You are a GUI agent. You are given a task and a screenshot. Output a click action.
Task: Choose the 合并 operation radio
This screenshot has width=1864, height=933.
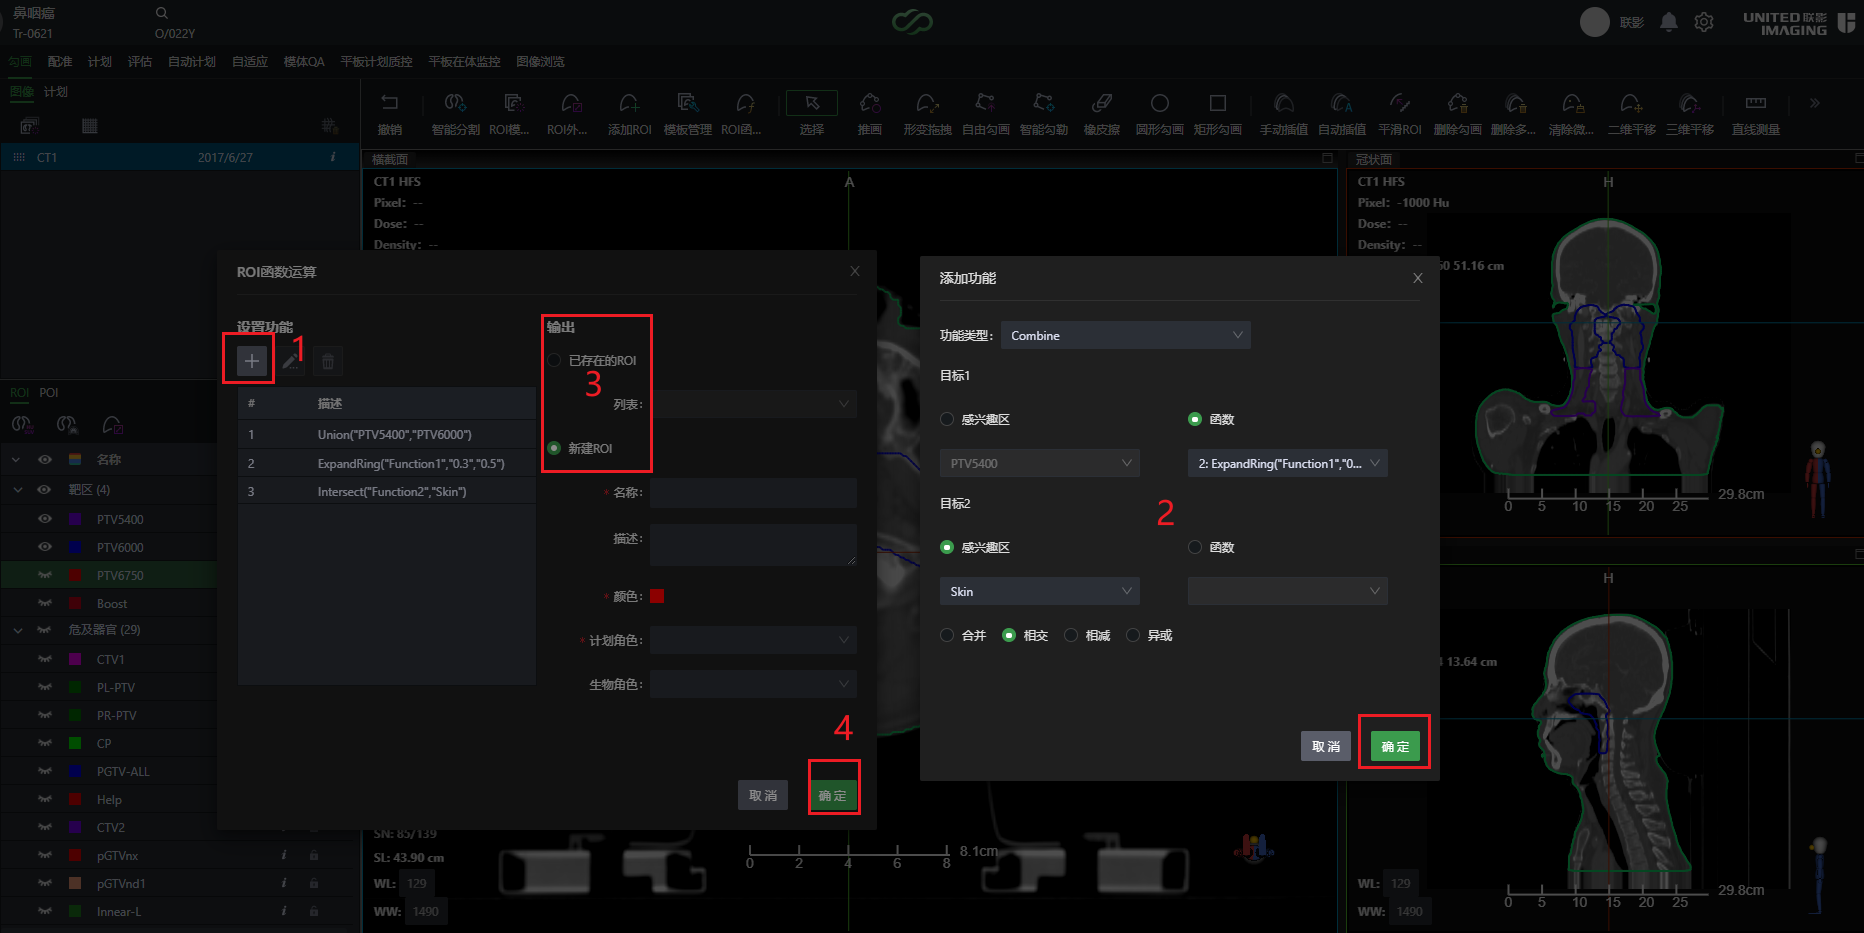[x=947, y=635]
